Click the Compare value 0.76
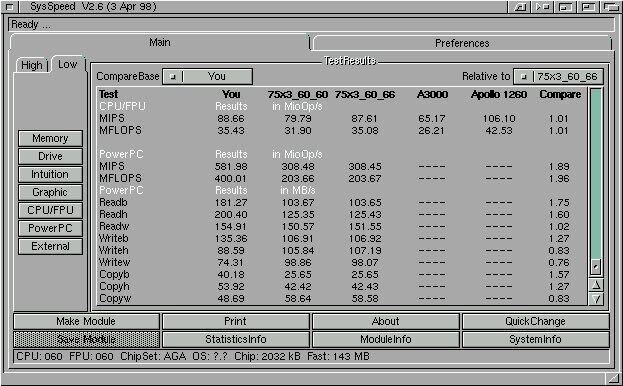The width and height of the screenshot is (623, 386). pyautogui.click(x=559, y=262)
